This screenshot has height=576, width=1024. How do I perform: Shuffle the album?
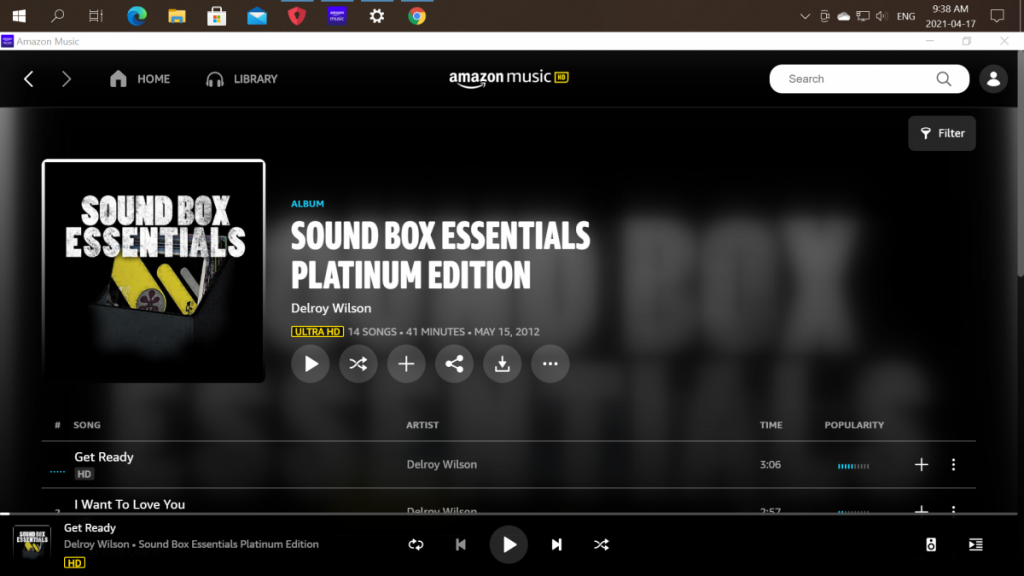coord(358,364)
